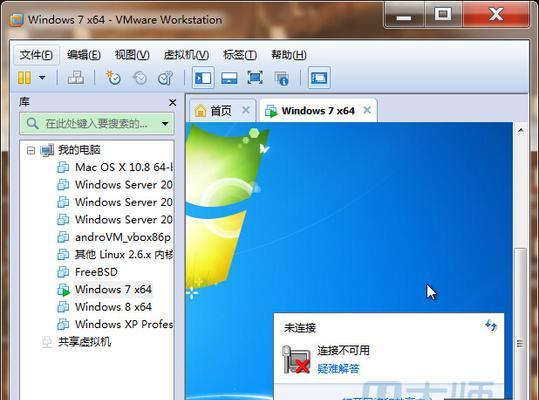539x400 pixels.
Task: Click the running Windows 7 x64 VM icon
Action: pos(63,290)
